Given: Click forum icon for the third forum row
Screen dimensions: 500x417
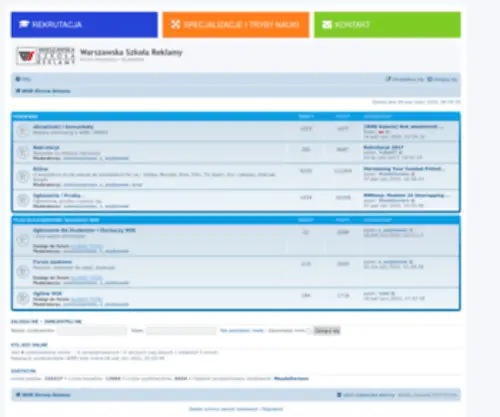Looking at the screenshot, I should [x=23, y=176].
